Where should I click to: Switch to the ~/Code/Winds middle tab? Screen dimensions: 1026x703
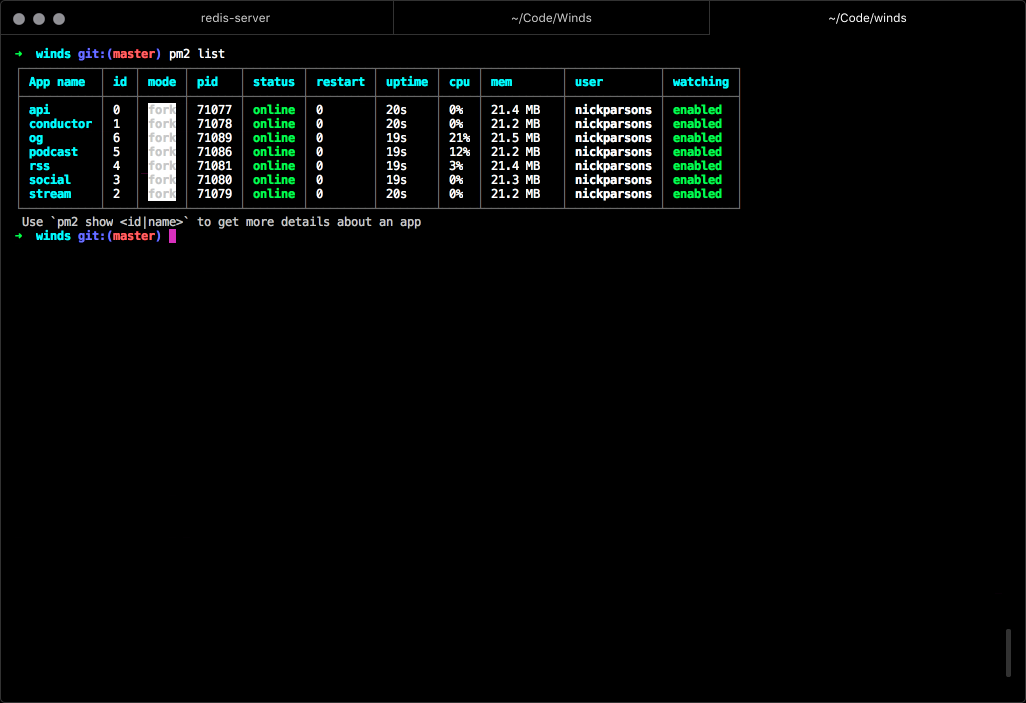551,18
